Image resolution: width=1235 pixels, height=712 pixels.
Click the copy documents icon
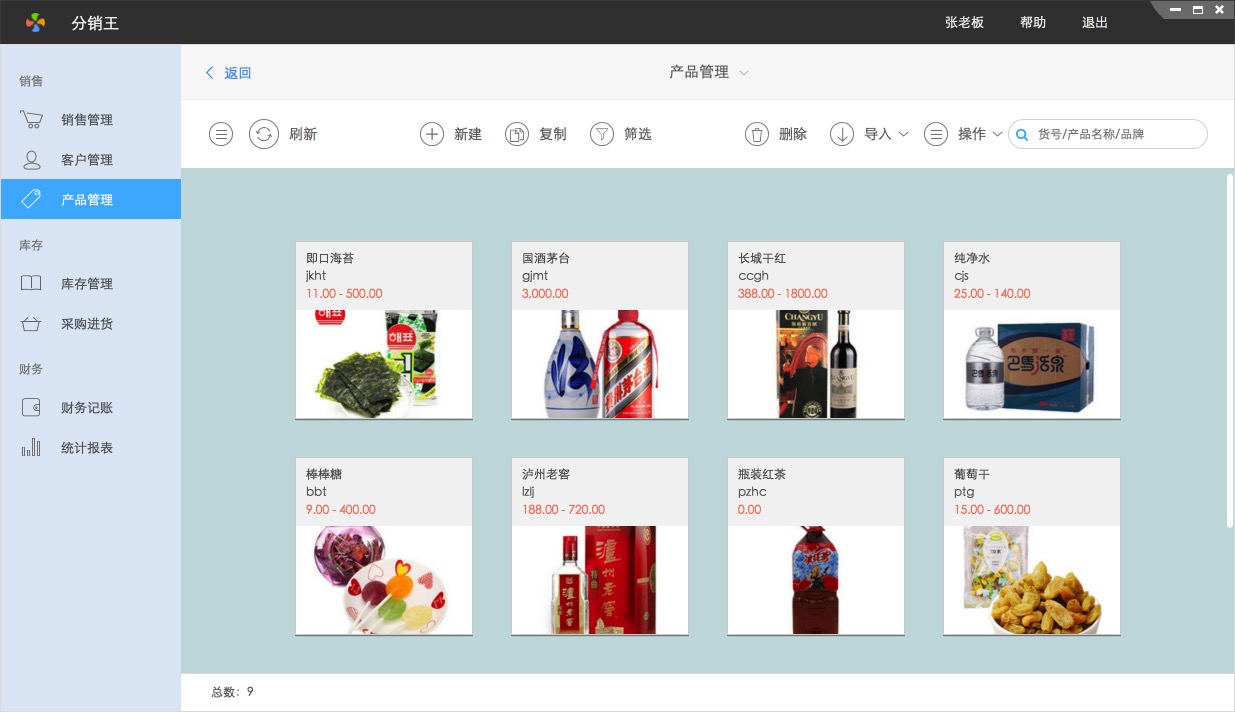[x=517, y=134]
